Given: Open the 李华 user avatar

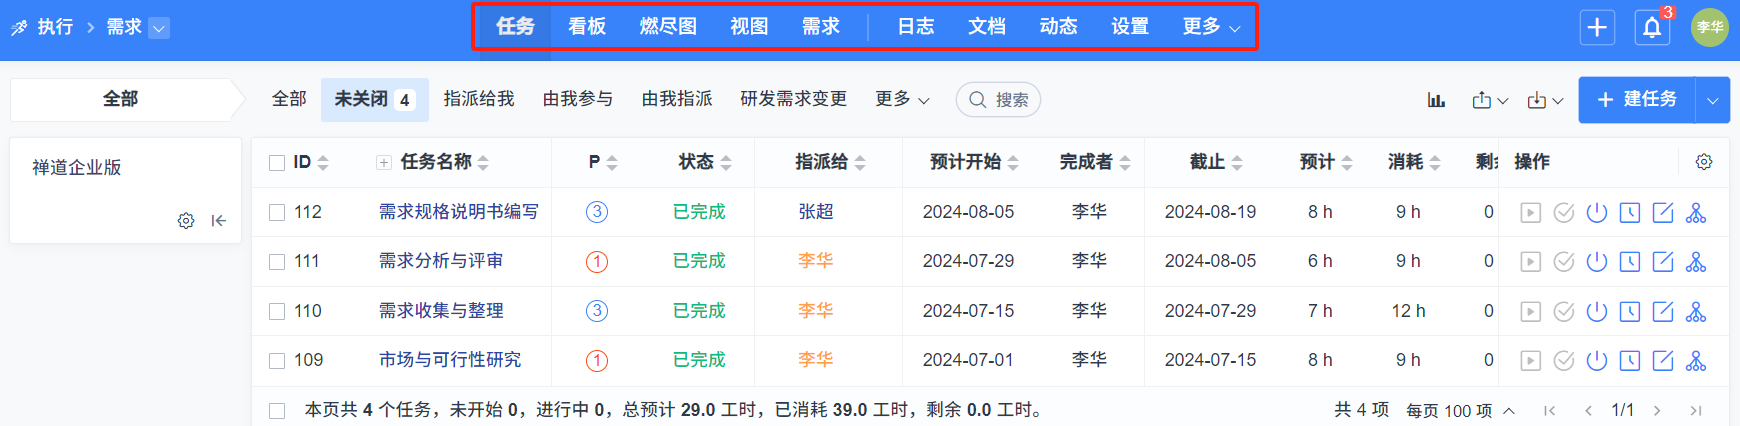Looking at the screenshot, I should 1710,27.
